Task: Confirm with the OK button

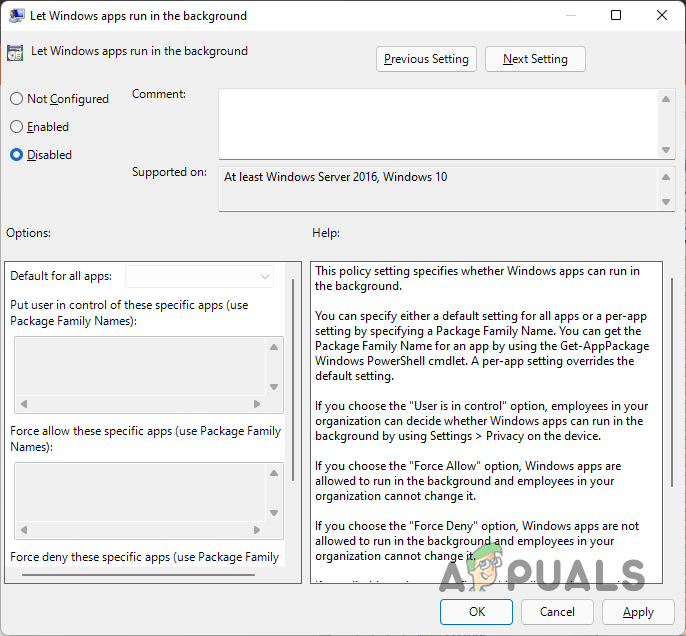Action: pyautogui.click(x=476, y=612)
